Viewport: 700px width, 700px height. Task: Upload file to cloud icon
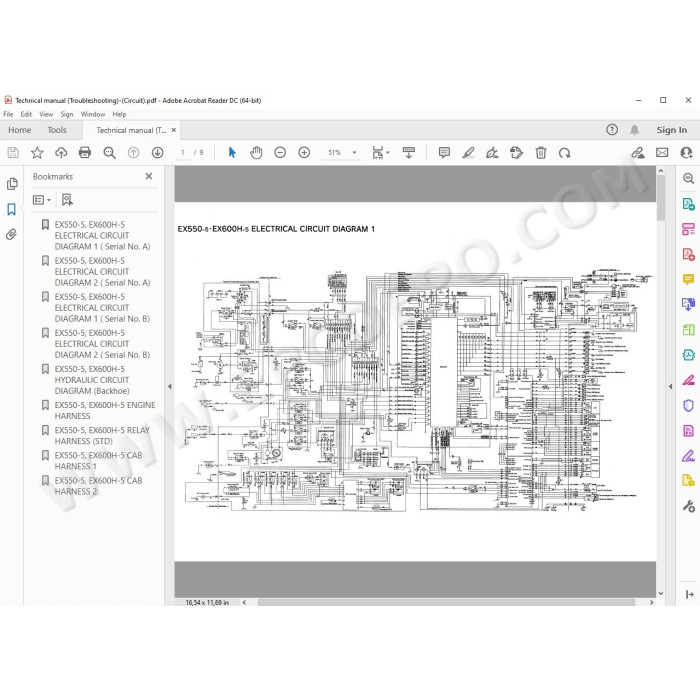click(61, 153)
